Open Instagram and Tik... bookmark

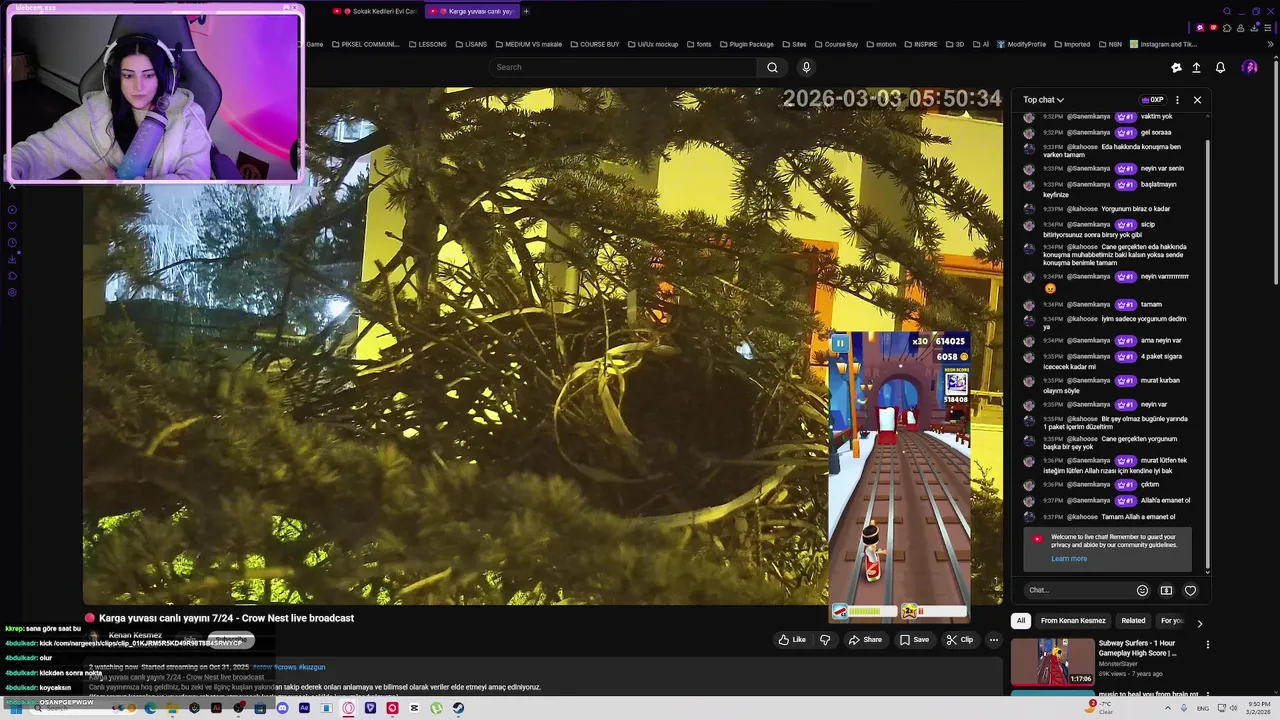pyautogui.click(x=1163, y=44)
